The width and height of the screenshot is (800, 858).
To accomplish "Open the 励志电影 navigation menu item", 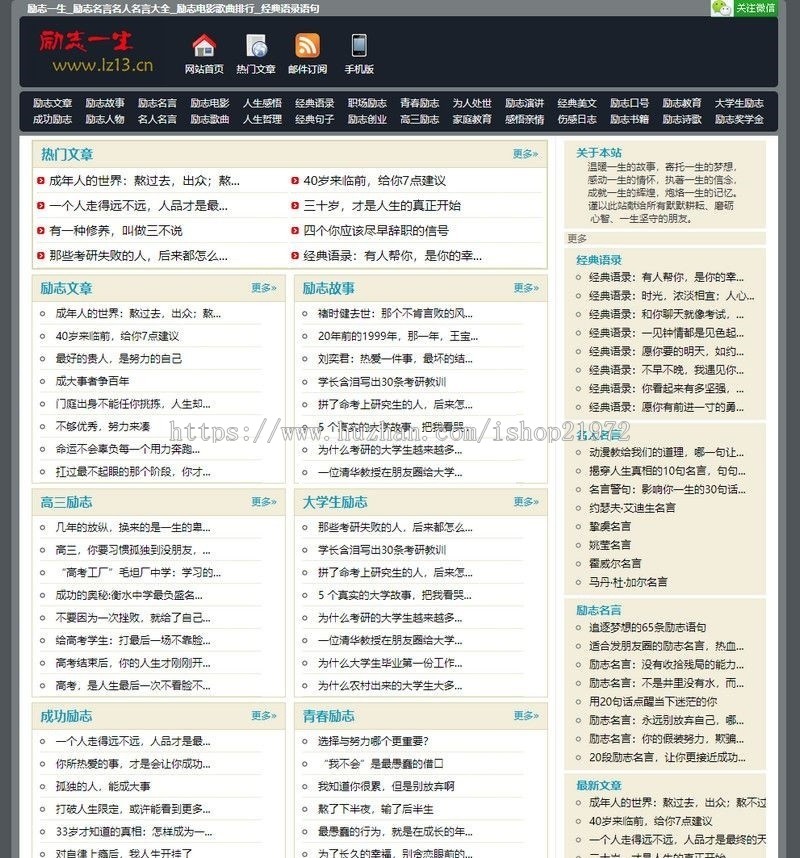I will click(213, 102).
